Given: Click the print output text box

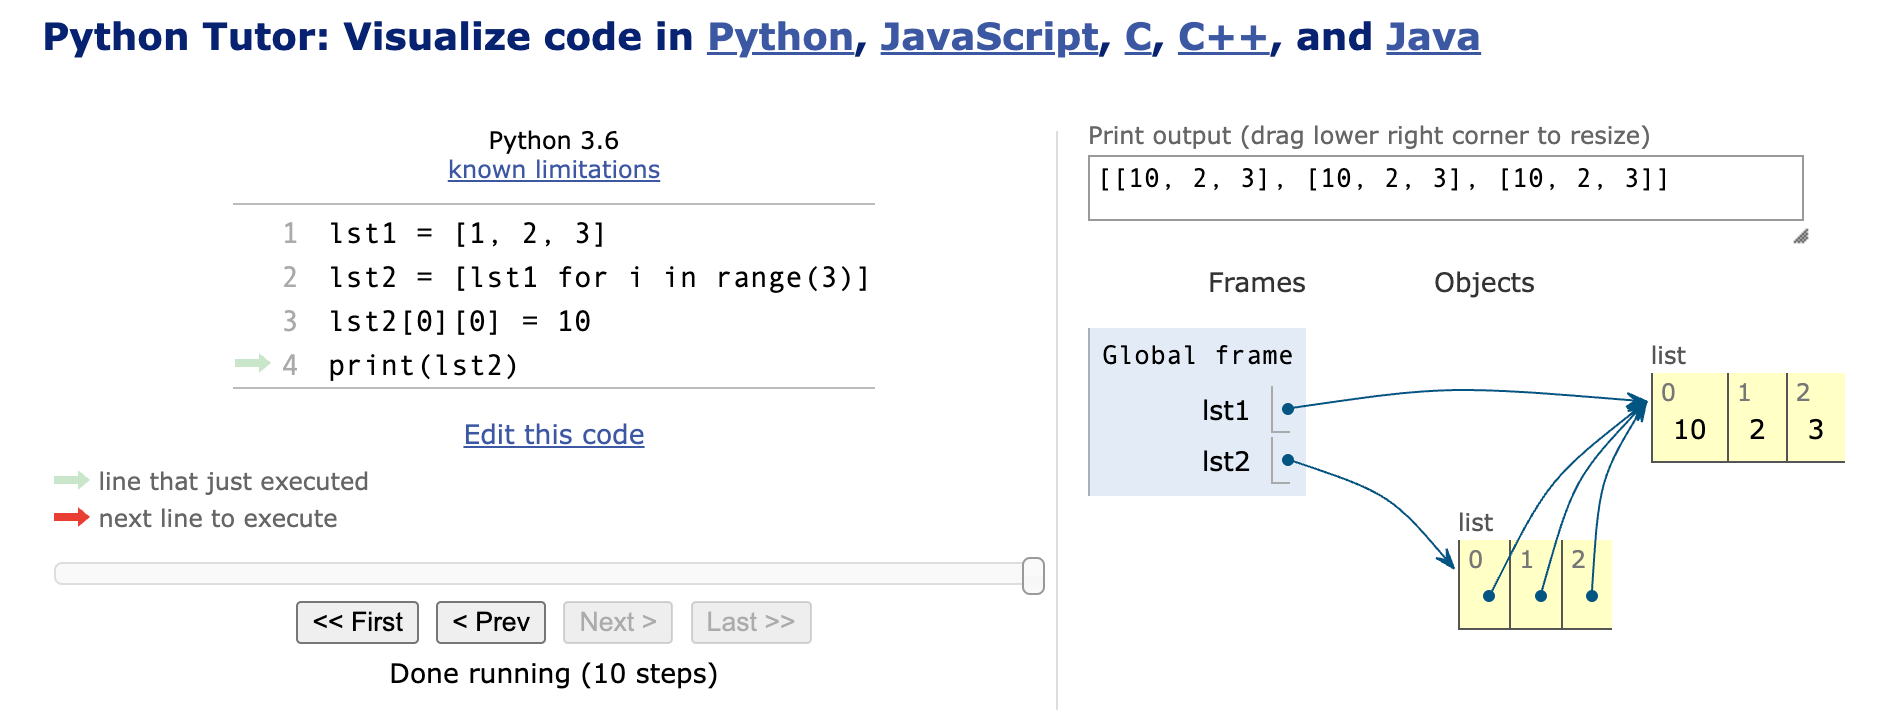Looking at the screenshot, I should [1445, 188].
